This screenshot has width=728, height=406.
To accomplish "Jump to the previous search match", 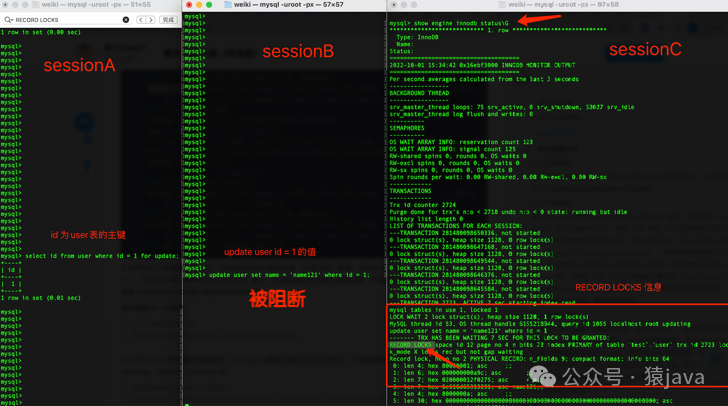I will pyautogui.click(x=141, y=20).
